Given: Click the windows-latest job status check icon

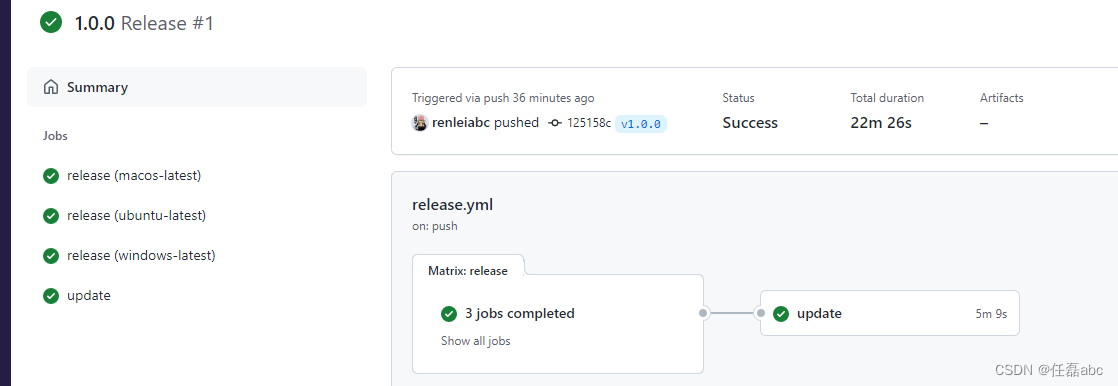Looking at the screenshot, I should pyautogui.click(x=51, y=255).
